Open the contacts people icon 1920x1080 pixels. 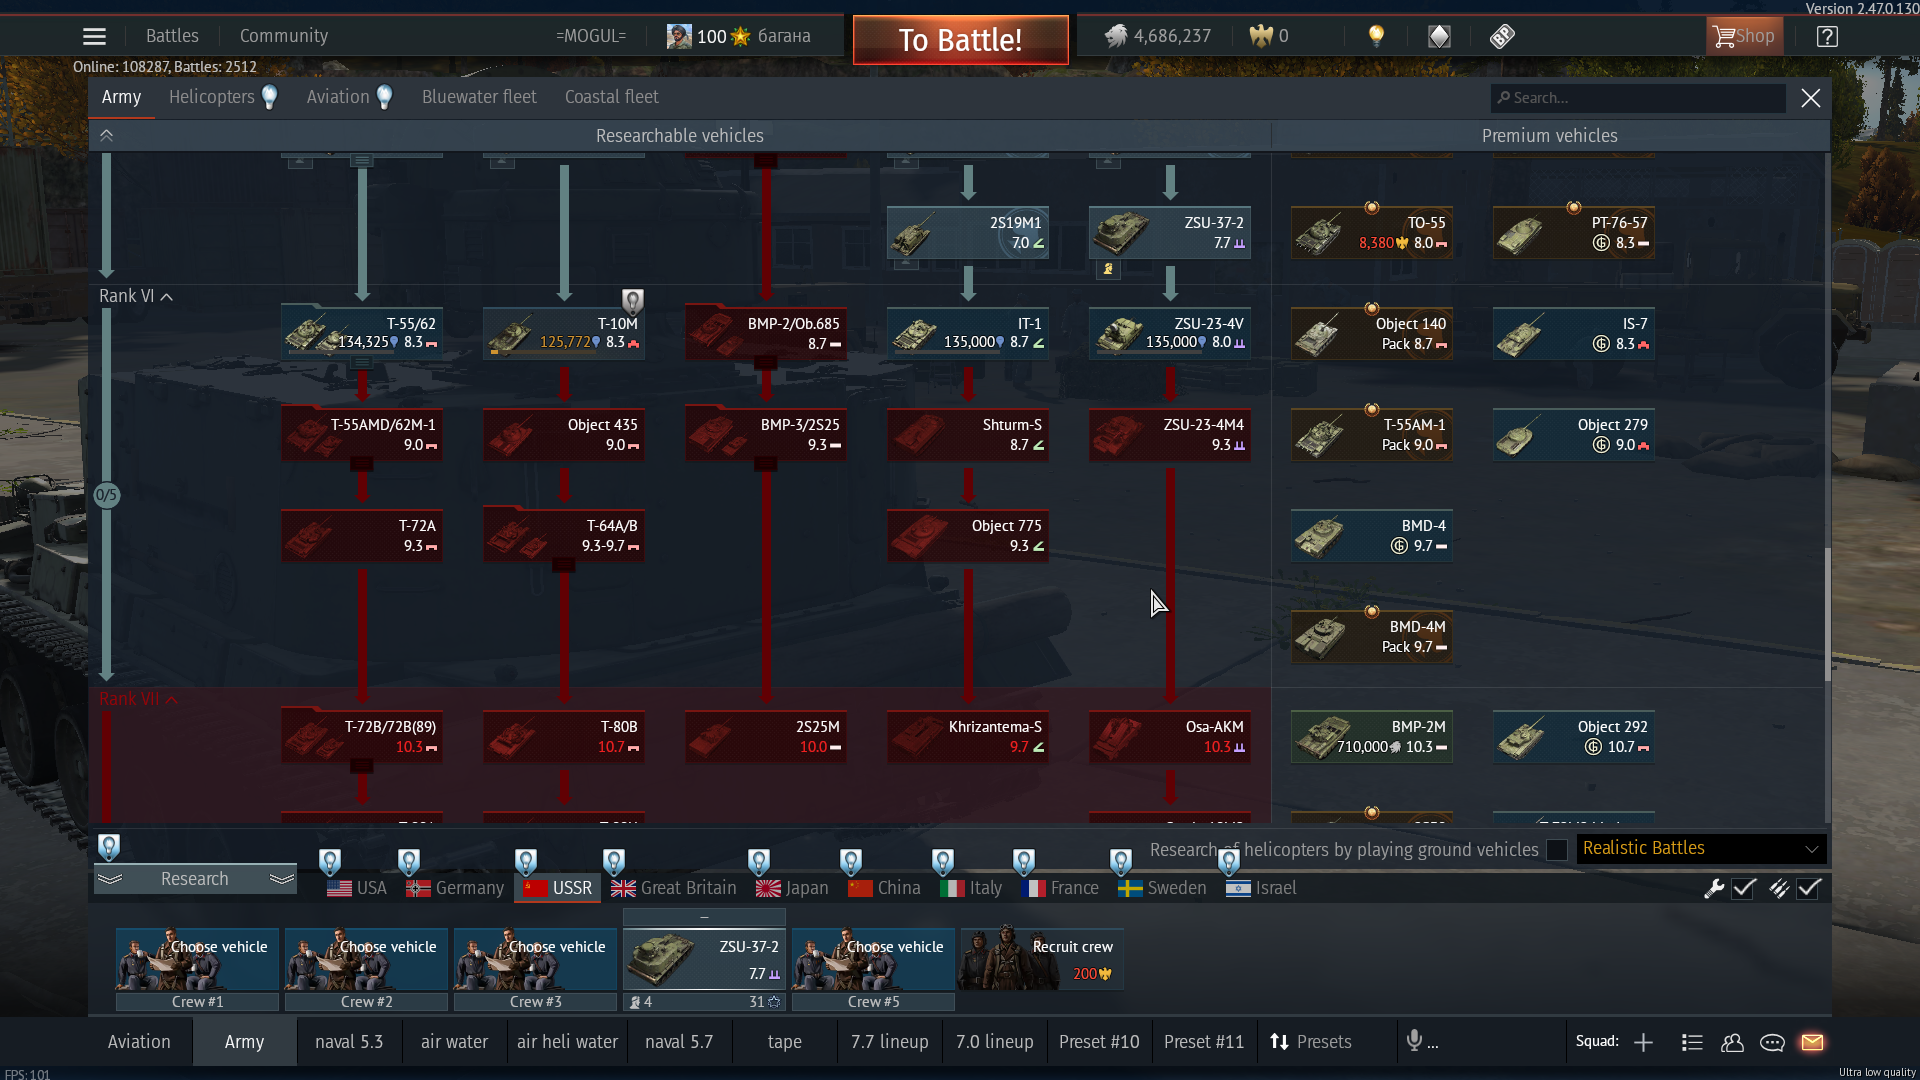point(1732,1042)
